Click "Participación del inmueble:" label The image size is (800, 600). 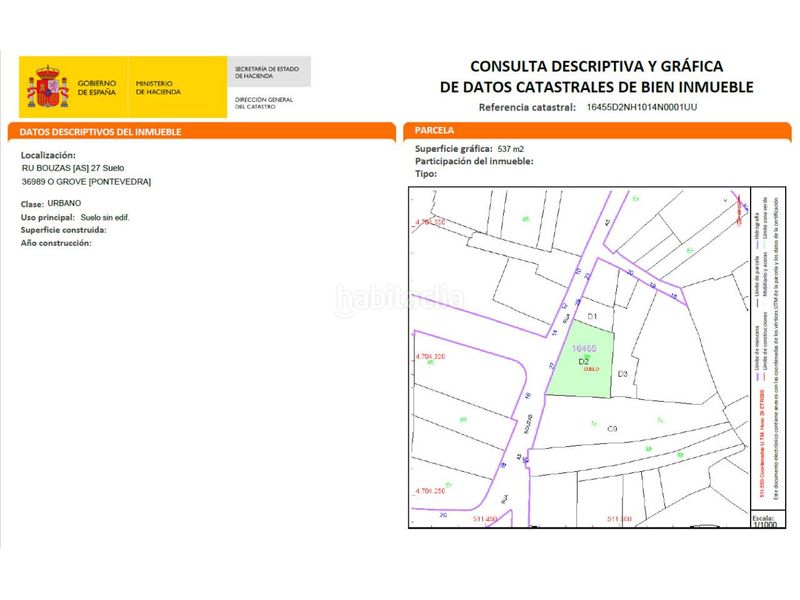point(474,161)
